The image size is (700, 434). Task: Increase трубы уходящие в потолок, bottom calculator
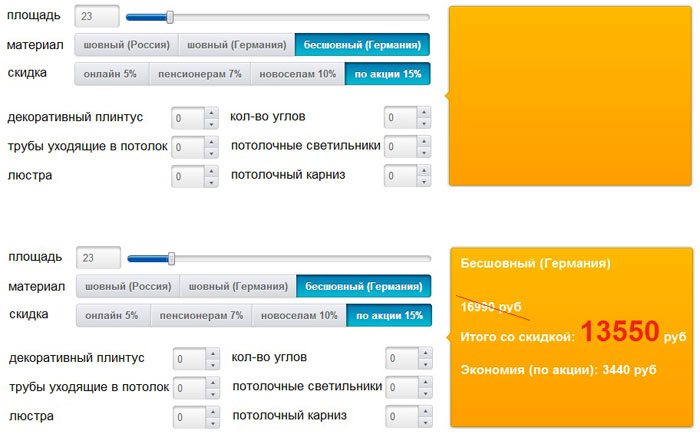(212, 382)
